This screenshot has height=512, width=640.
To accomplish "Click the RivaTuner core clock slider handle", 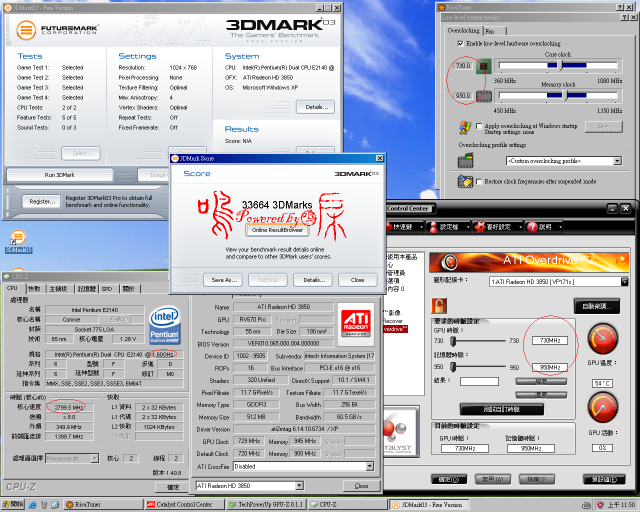I will [561, 65].
